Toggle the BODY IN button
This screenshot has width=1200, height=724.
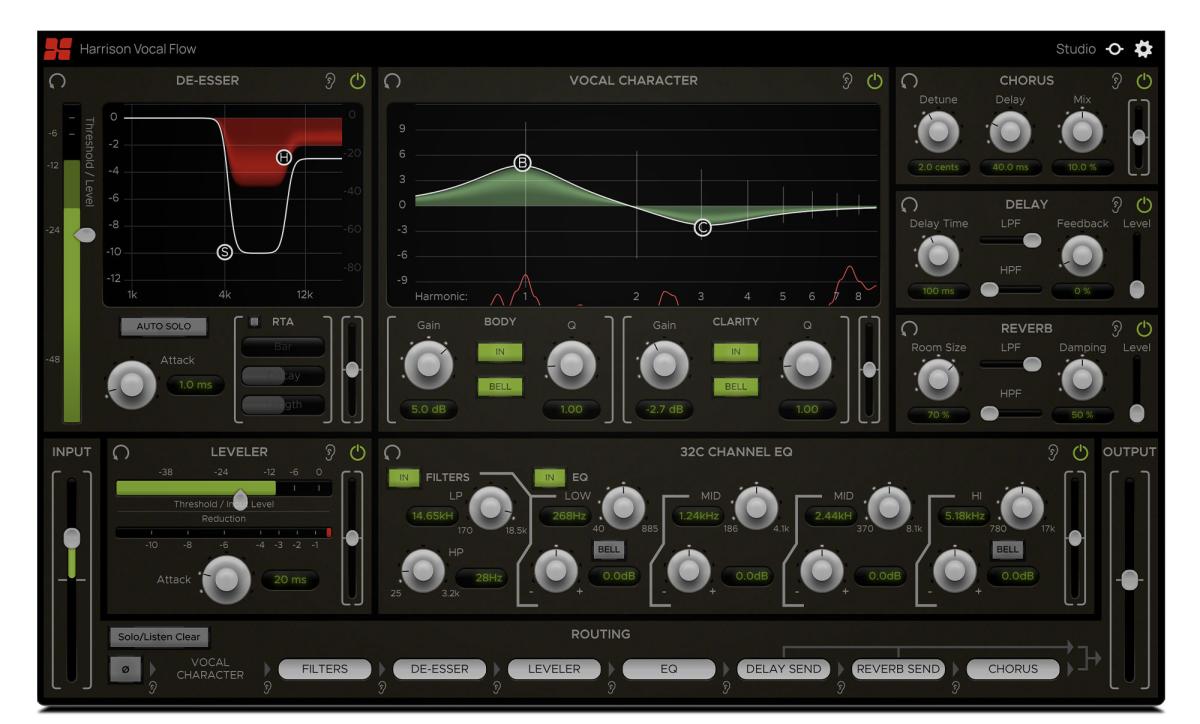tap(499, 351)
